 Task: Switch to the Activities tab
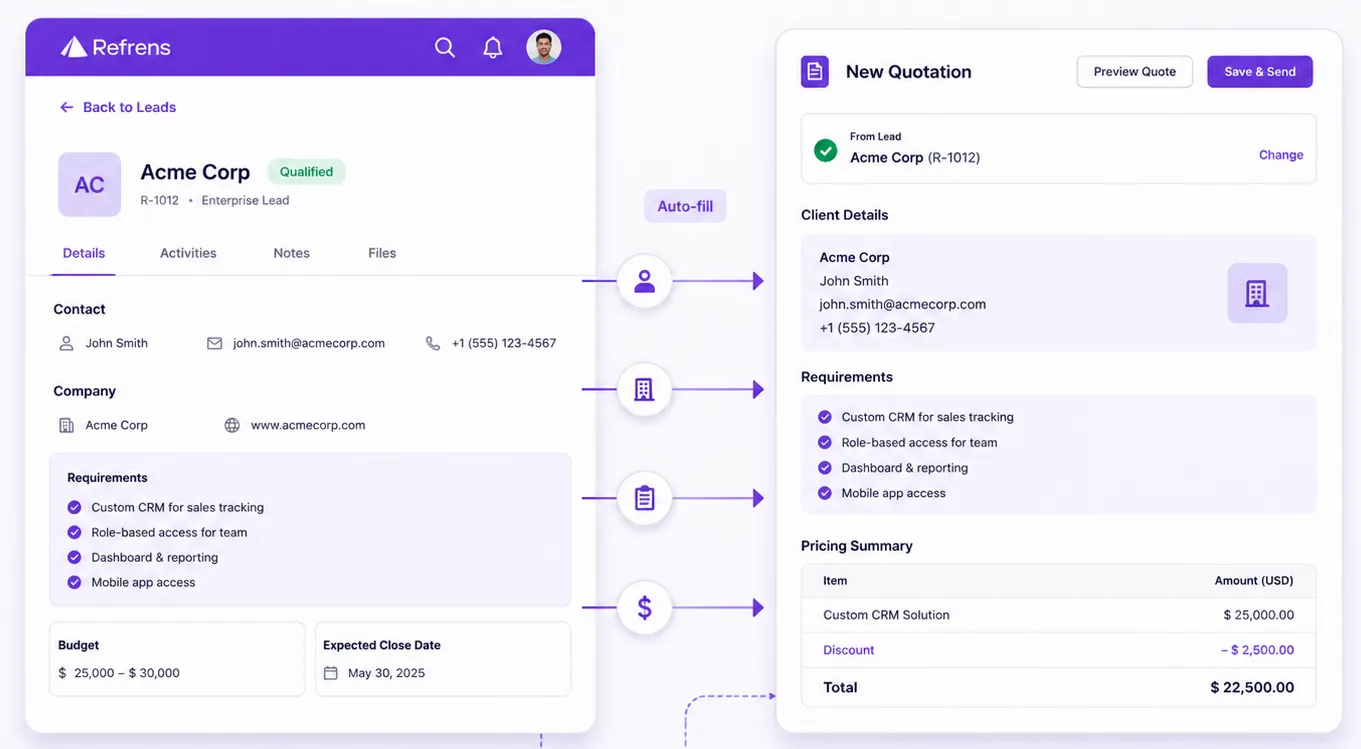point(188,253)
